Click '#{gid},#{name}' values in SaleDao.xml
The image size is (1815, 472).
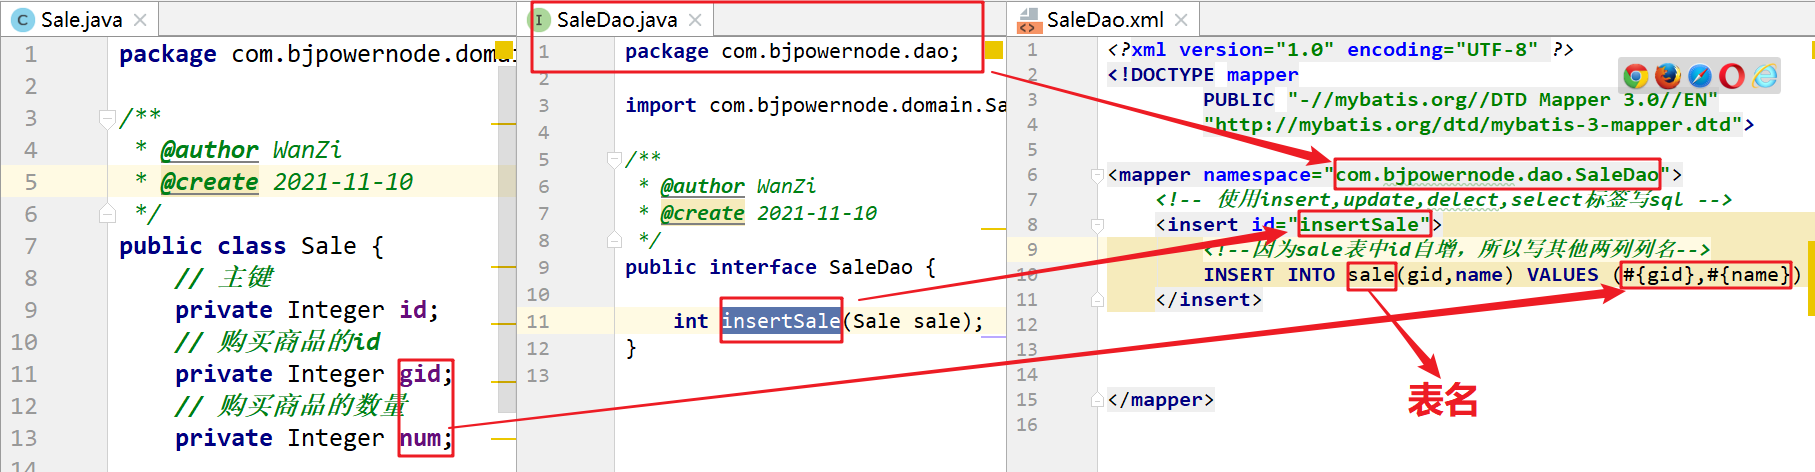[1706, 275]
